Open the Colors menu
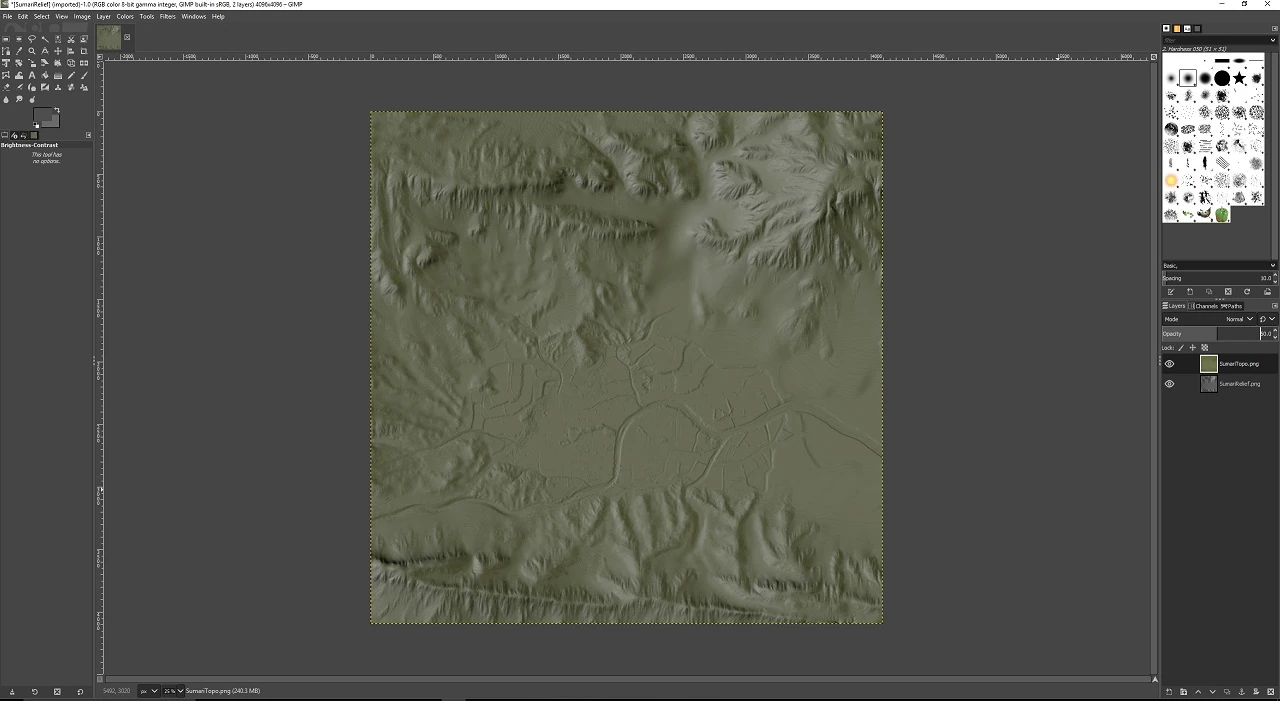1280x701 pixels. tap(125, 16)
